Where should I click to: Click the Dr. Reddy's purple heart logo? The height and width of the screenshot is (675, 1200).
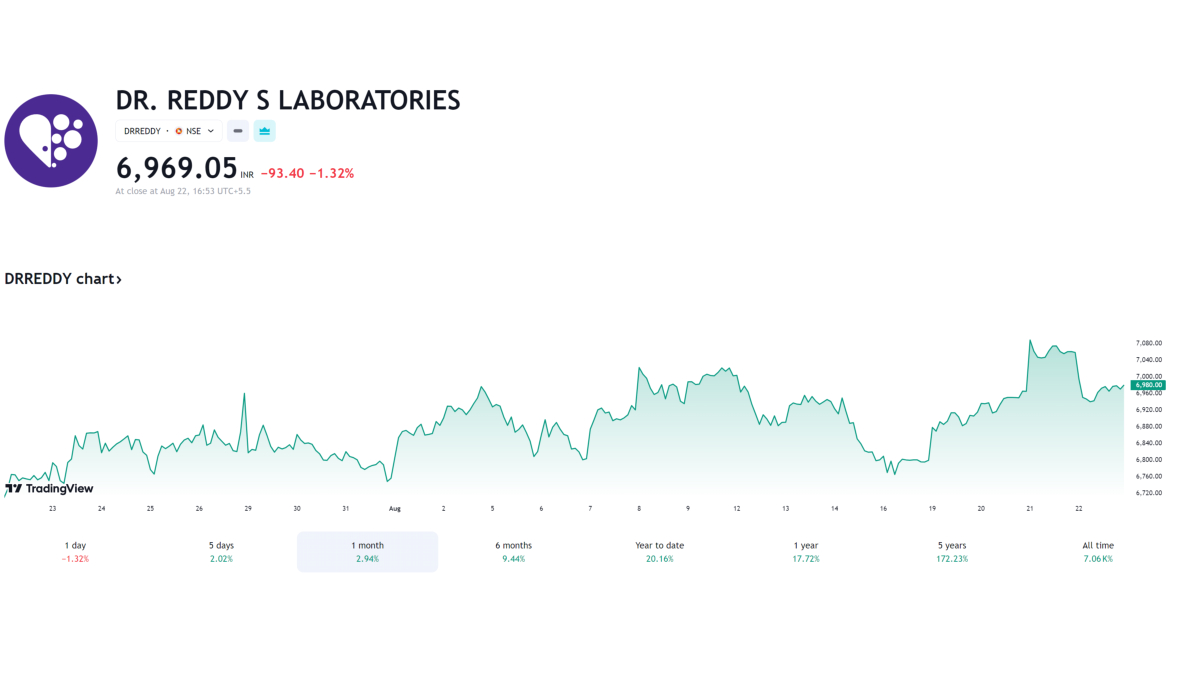pos(51,141)
